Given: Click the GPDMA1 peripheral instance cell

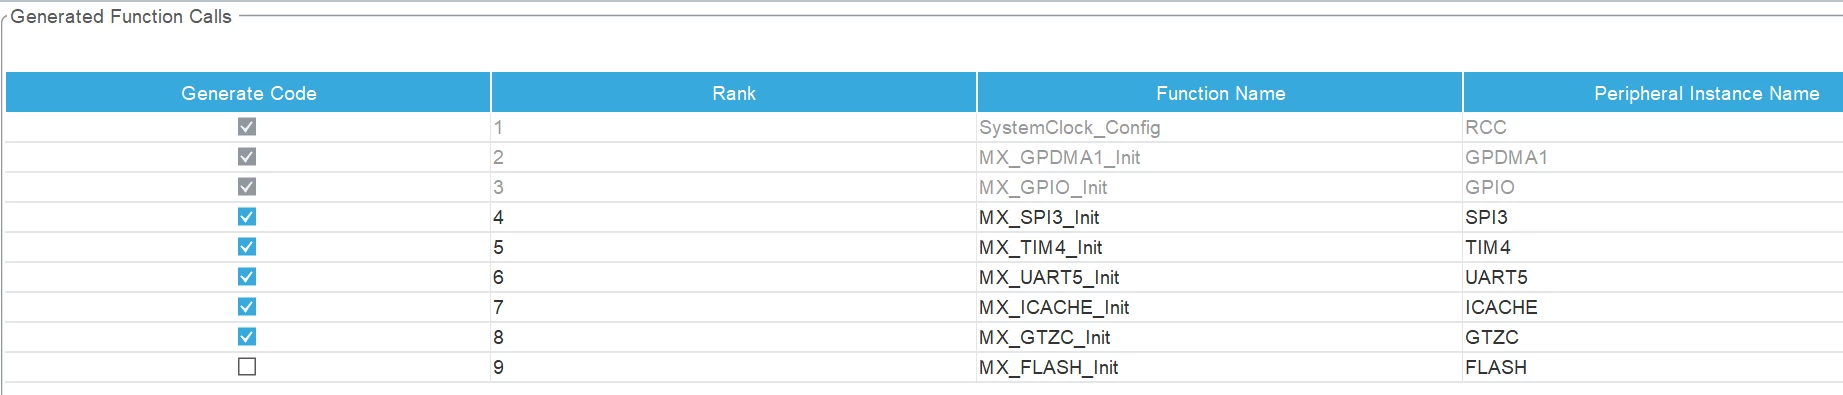Looking at the screenshot, I should (x=1653, y=157).
